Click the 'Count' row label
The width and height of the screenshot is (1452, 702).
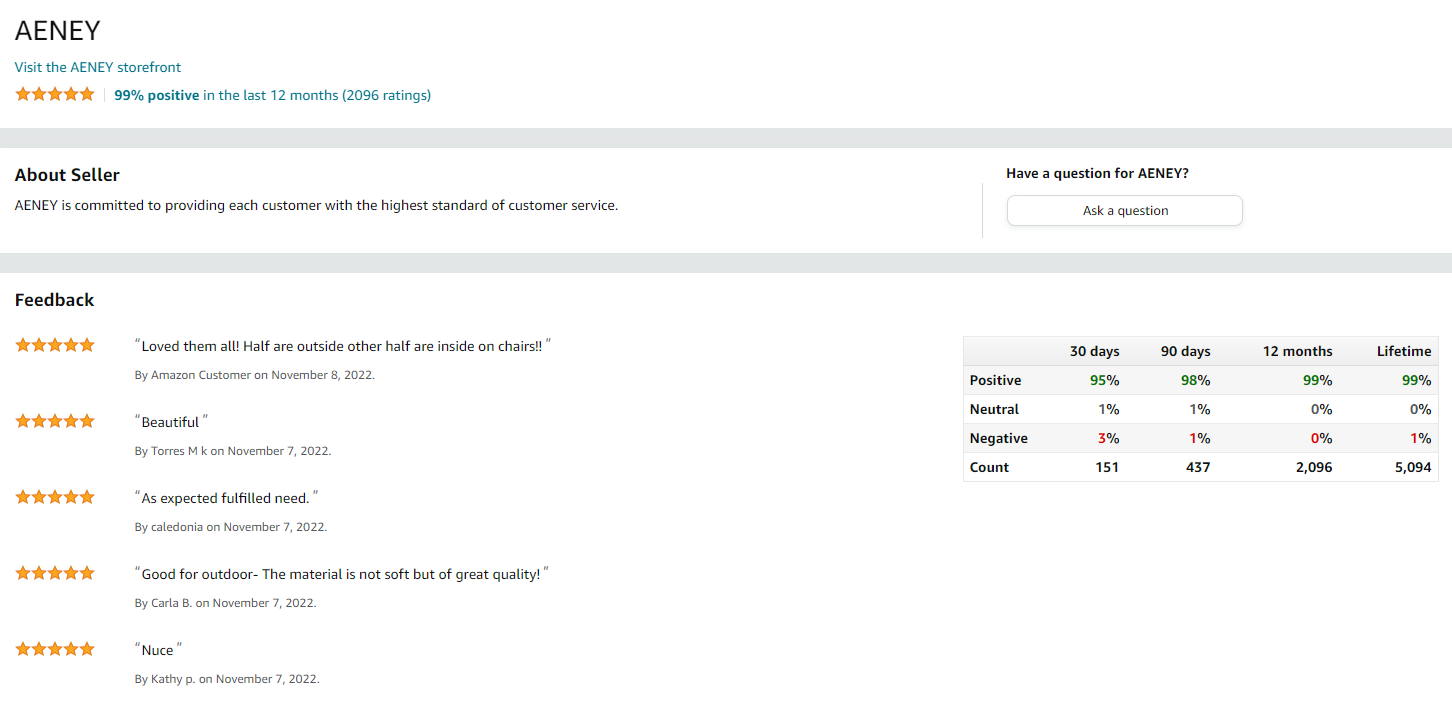pyautogui.click(x=990, y=467)
